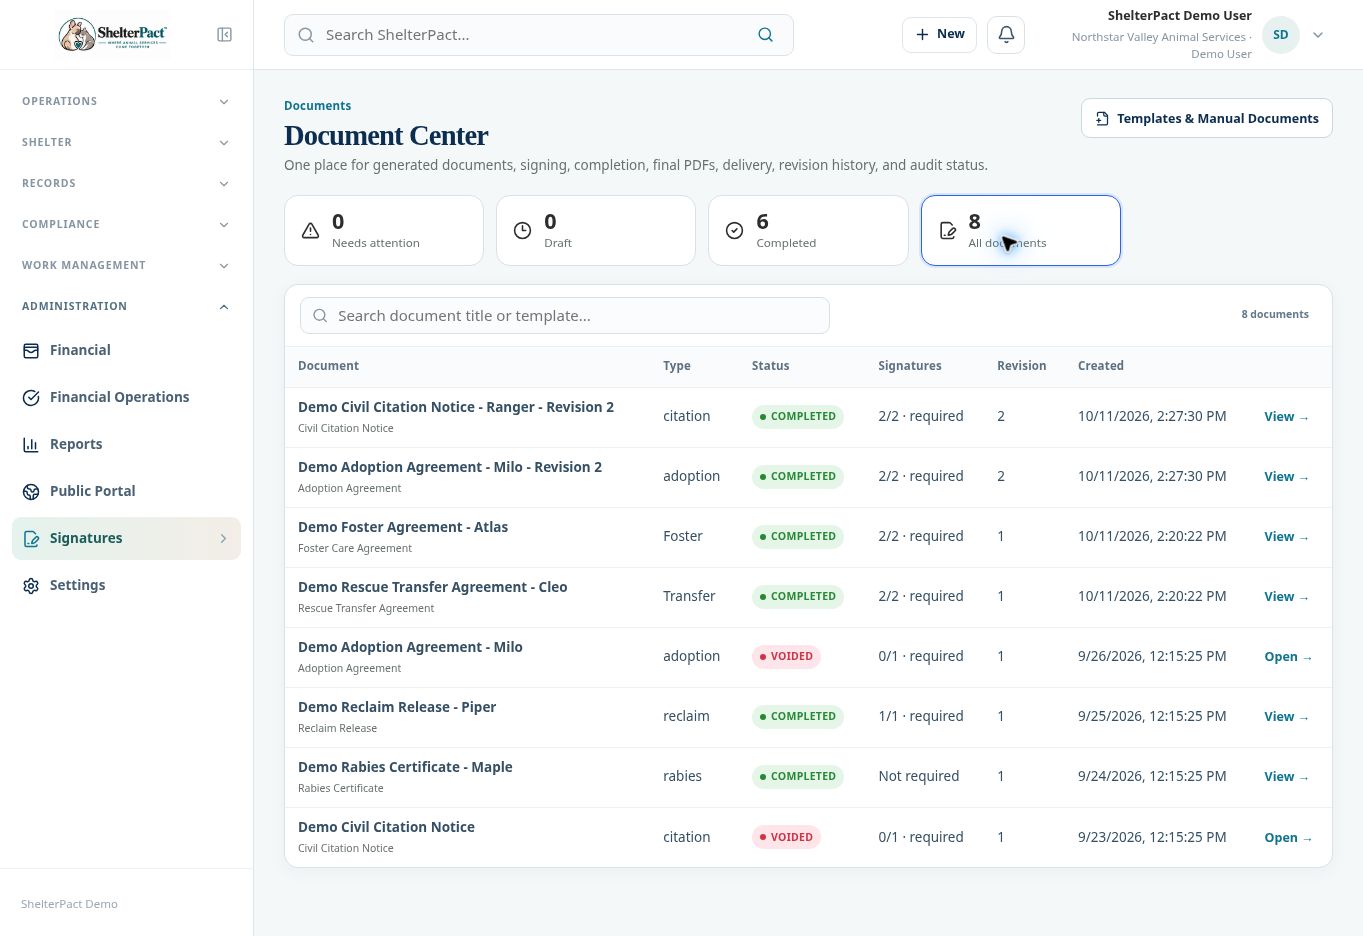The height and width of the screenshot is (936, 1363).
Task: Open Templates & Manual Documents
Action: point(1206,118)
